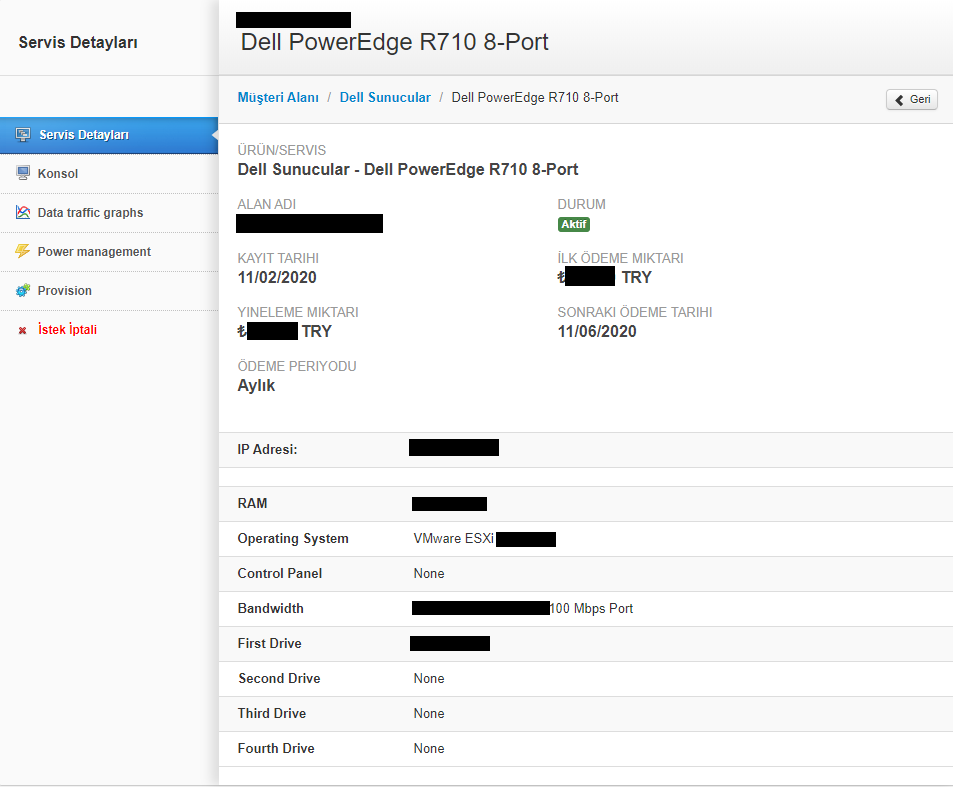
Task: Click the İLK ÖDEME MIKTARI label
Action: (x=620, y=258)
